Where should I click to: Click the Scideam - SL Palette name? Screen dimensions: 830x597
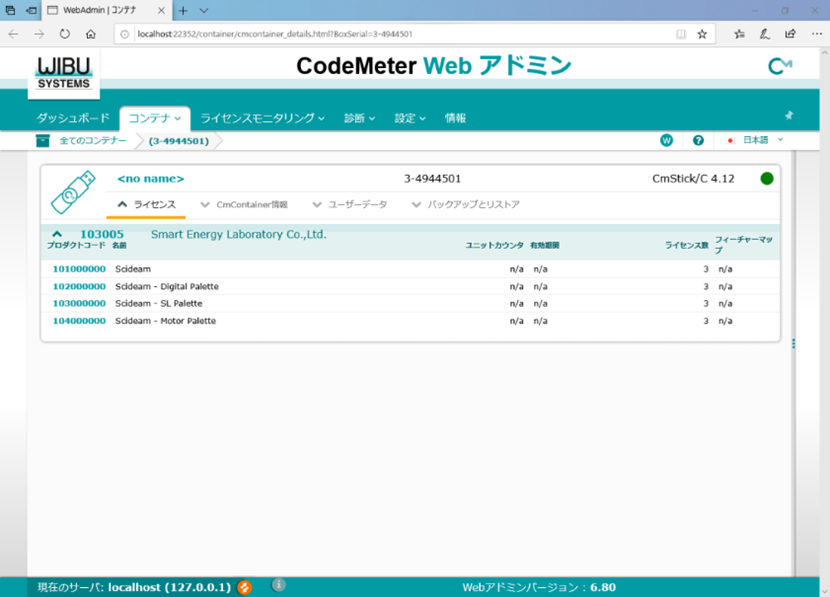pos(159,303)
